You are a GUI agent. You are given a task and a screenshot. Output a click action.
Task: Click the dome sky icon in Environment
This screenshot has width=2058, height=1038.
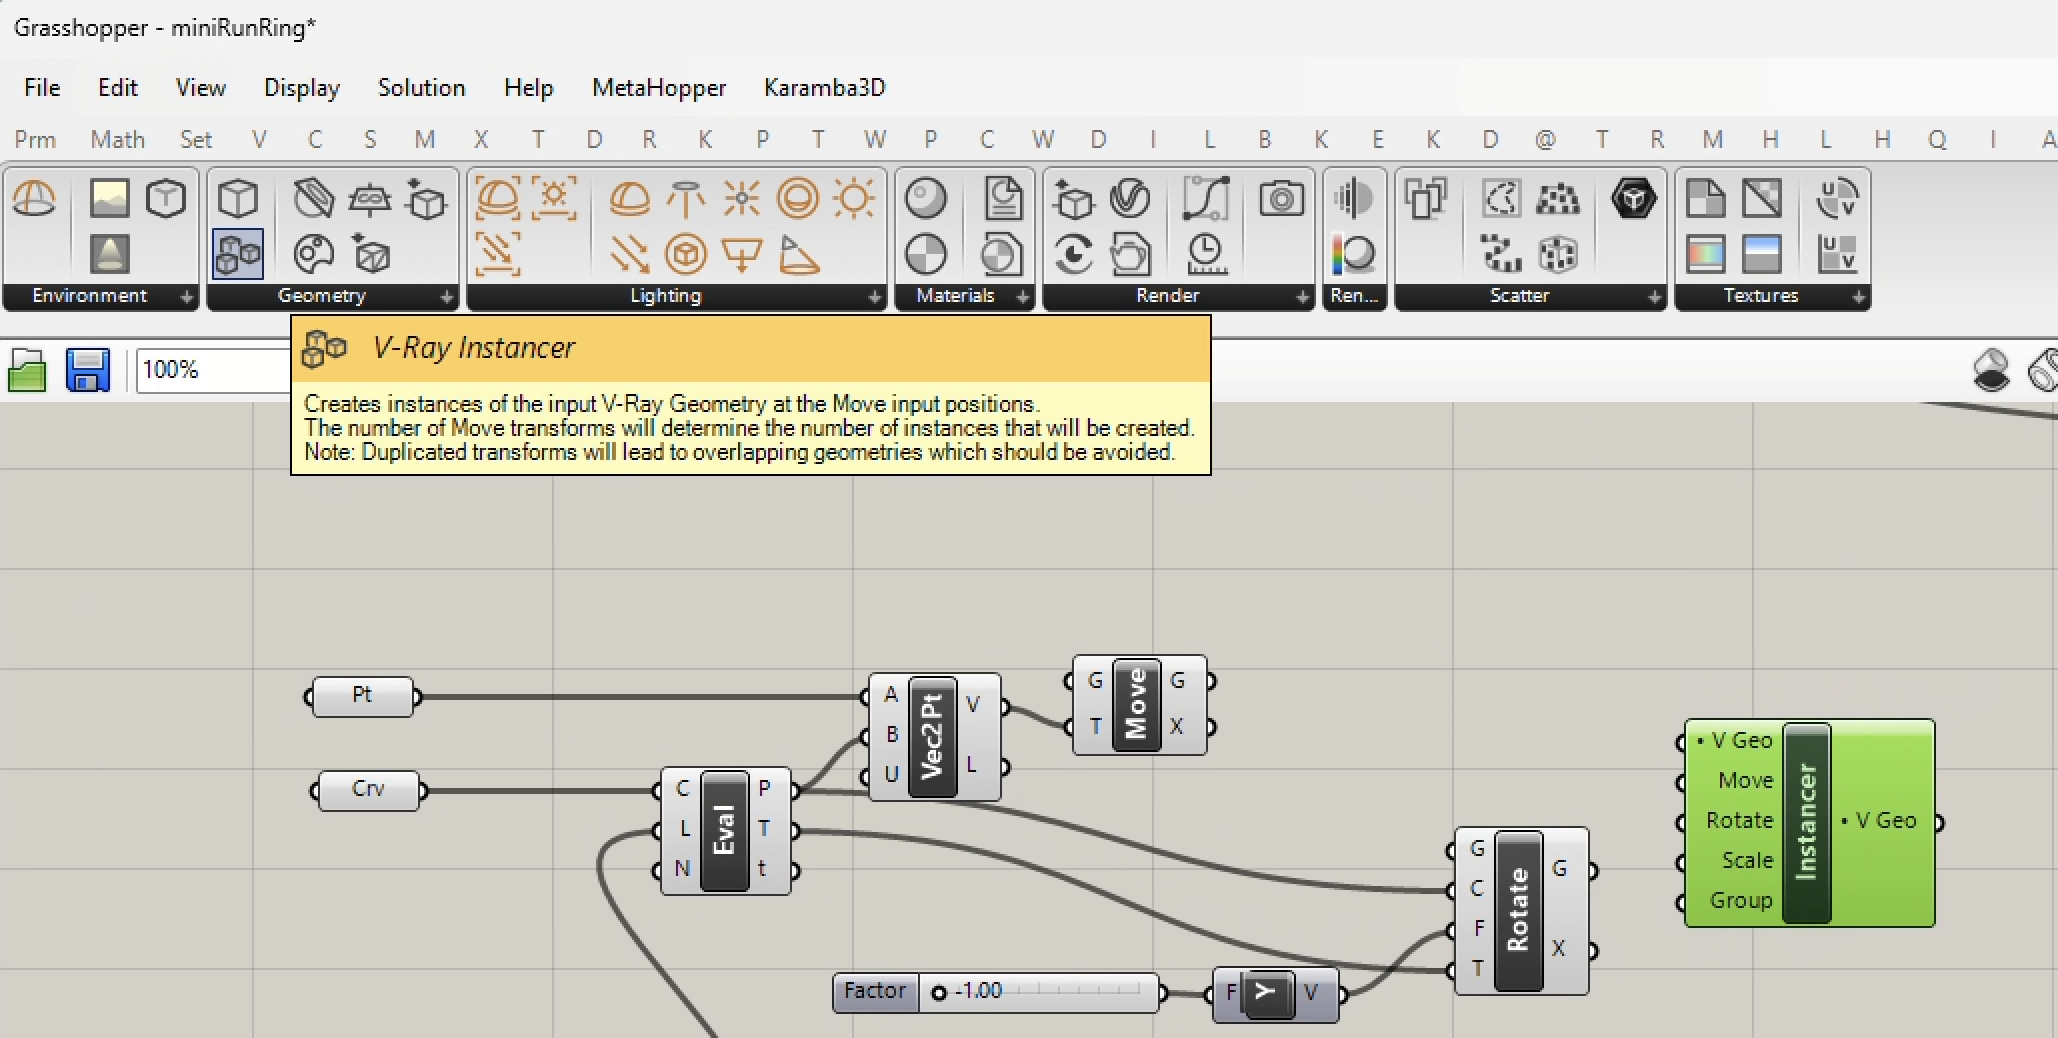(x=35, y=198)
